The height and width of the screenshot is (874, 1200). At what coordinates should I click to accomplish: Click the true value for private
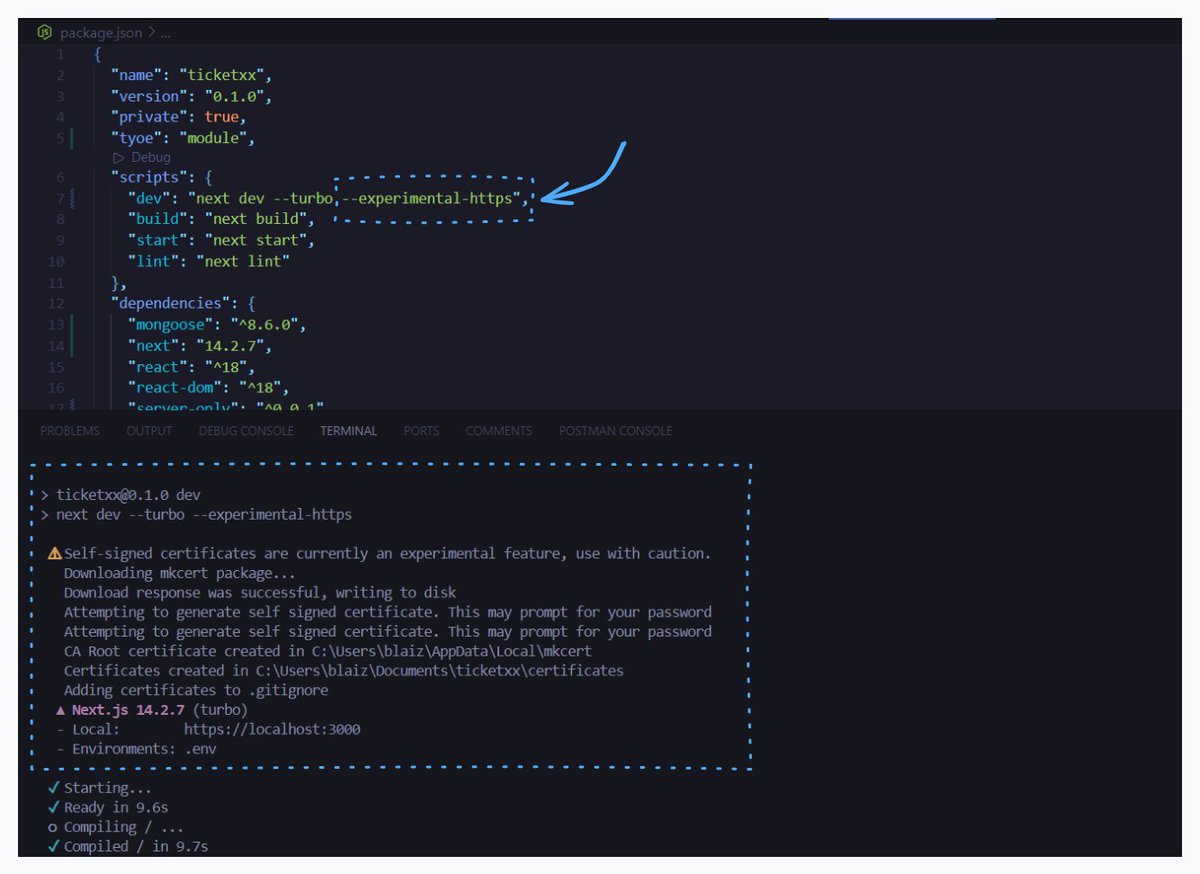coord(221,118)
